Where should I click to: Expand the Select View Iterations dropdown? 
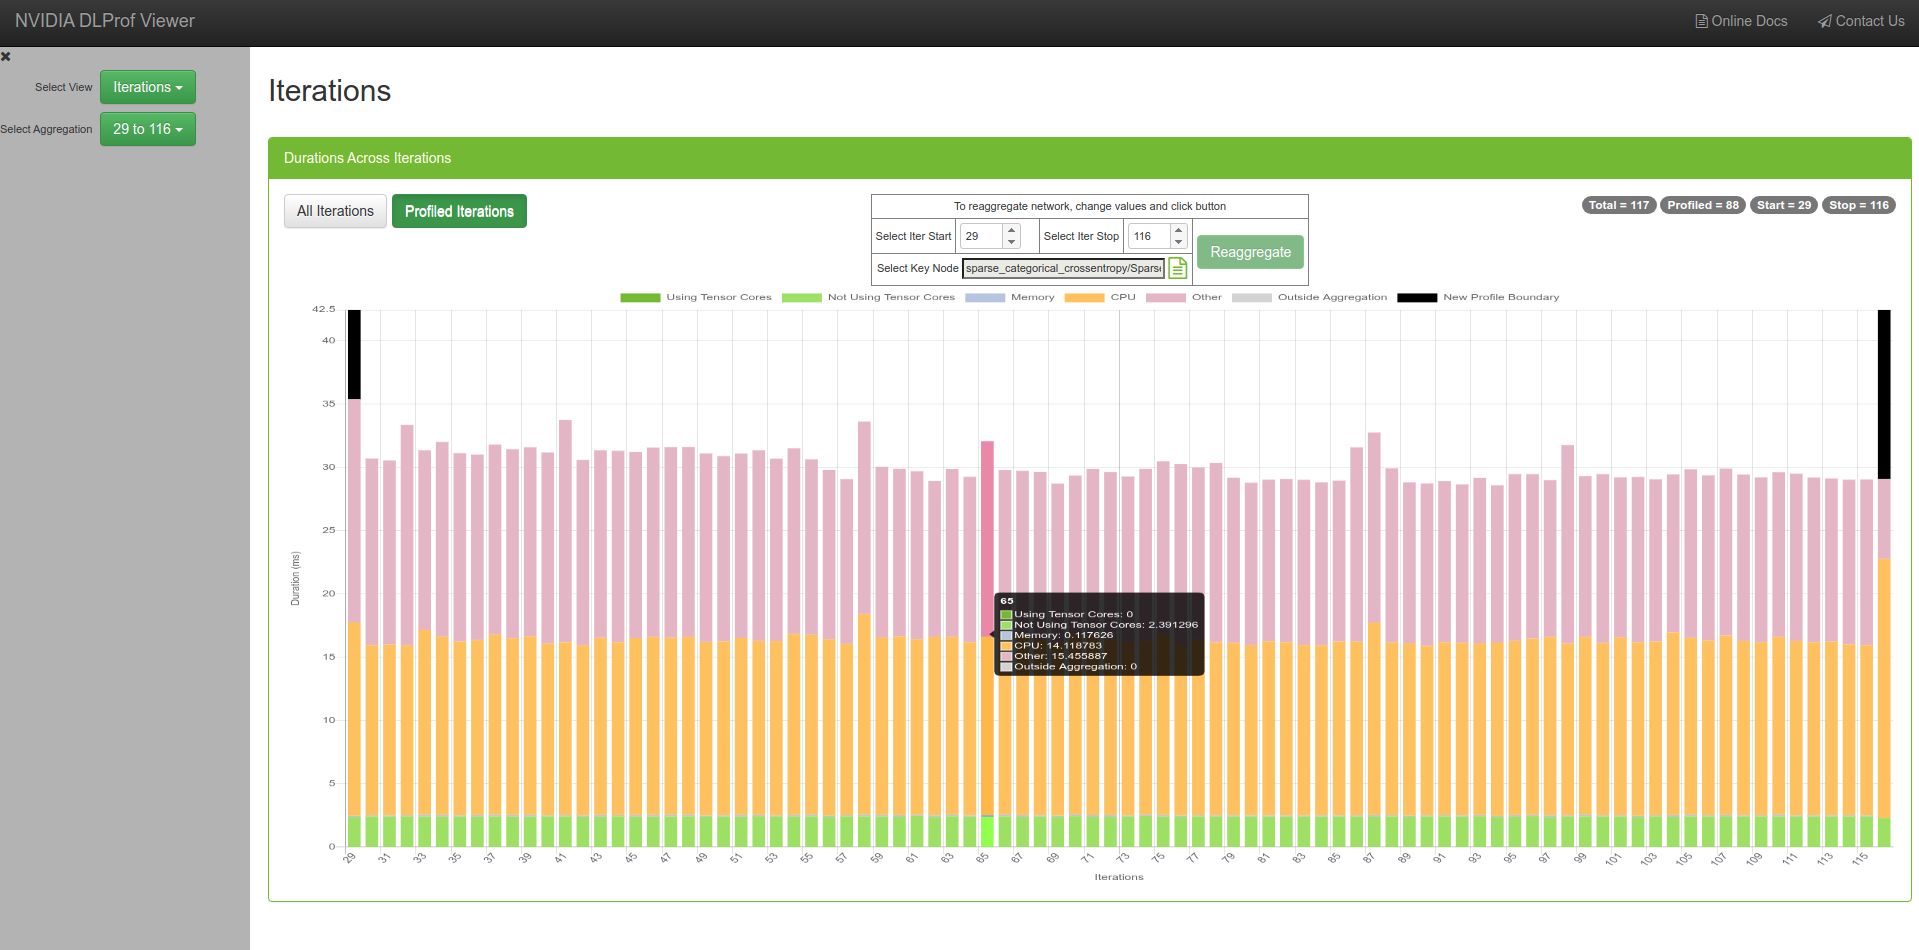point(147,87)
